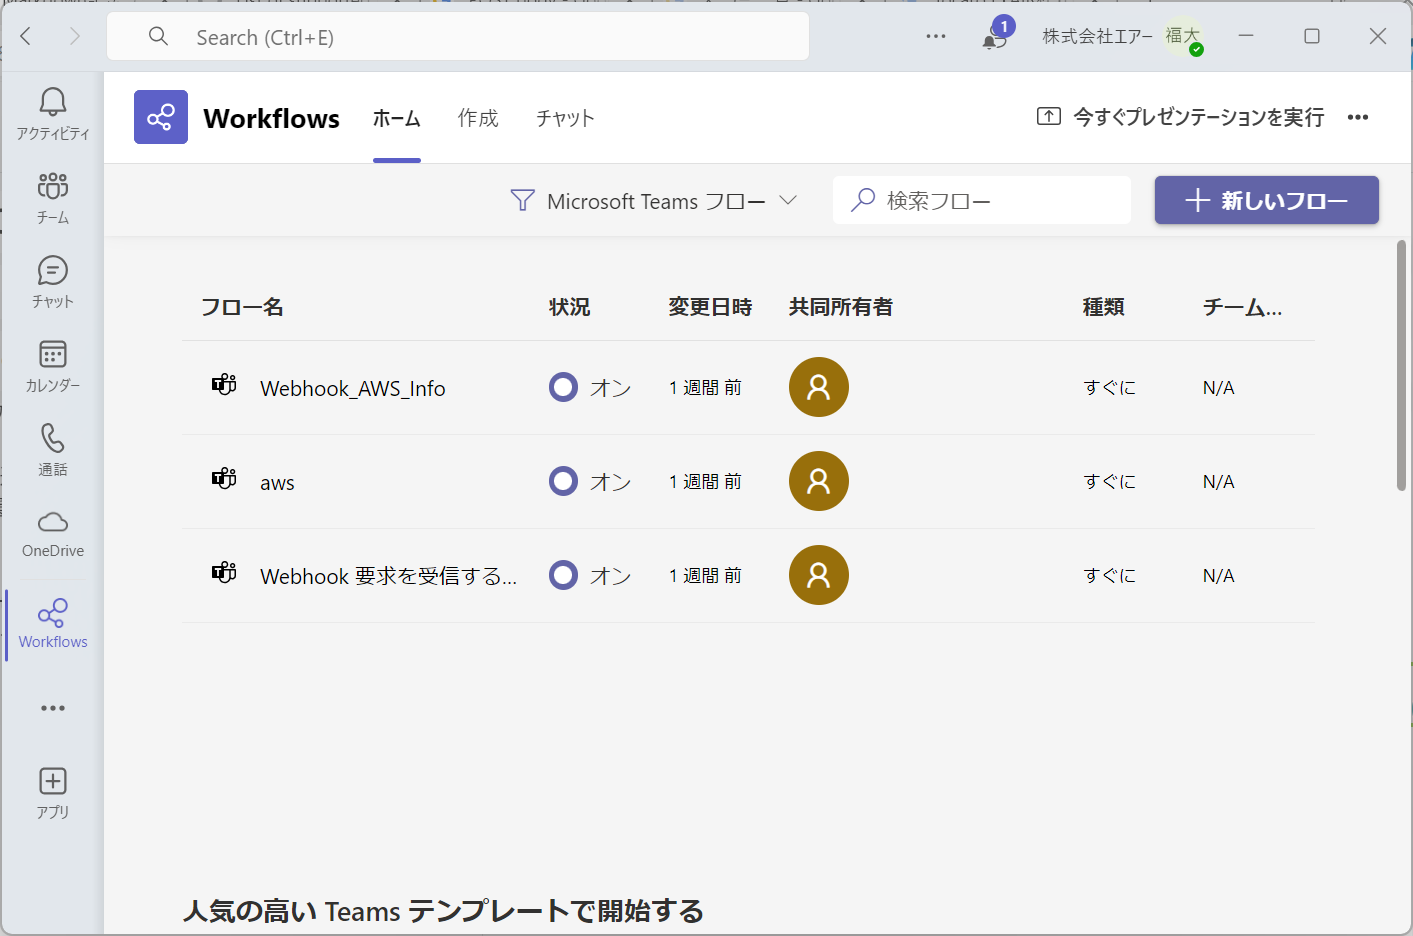Screen dimensions: 1413x936
Task: Switch to the 作成 tab
Action: click(x=478, y=118)
